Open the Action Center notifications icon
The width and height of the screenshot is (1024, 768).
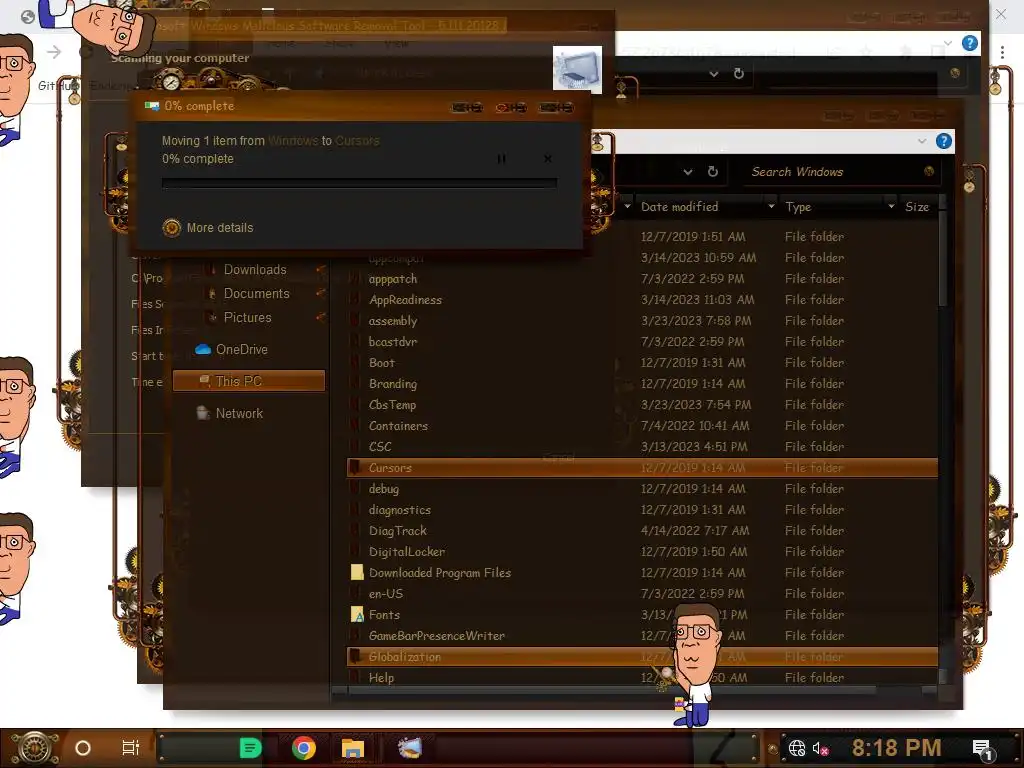click(983, 749)
